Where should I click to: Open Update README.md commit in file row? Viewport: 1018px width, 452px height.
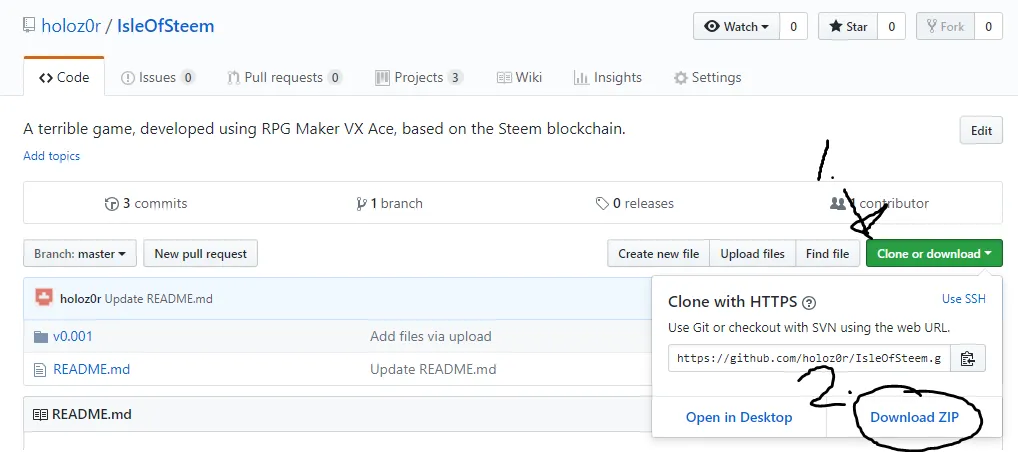pos(433,369)
